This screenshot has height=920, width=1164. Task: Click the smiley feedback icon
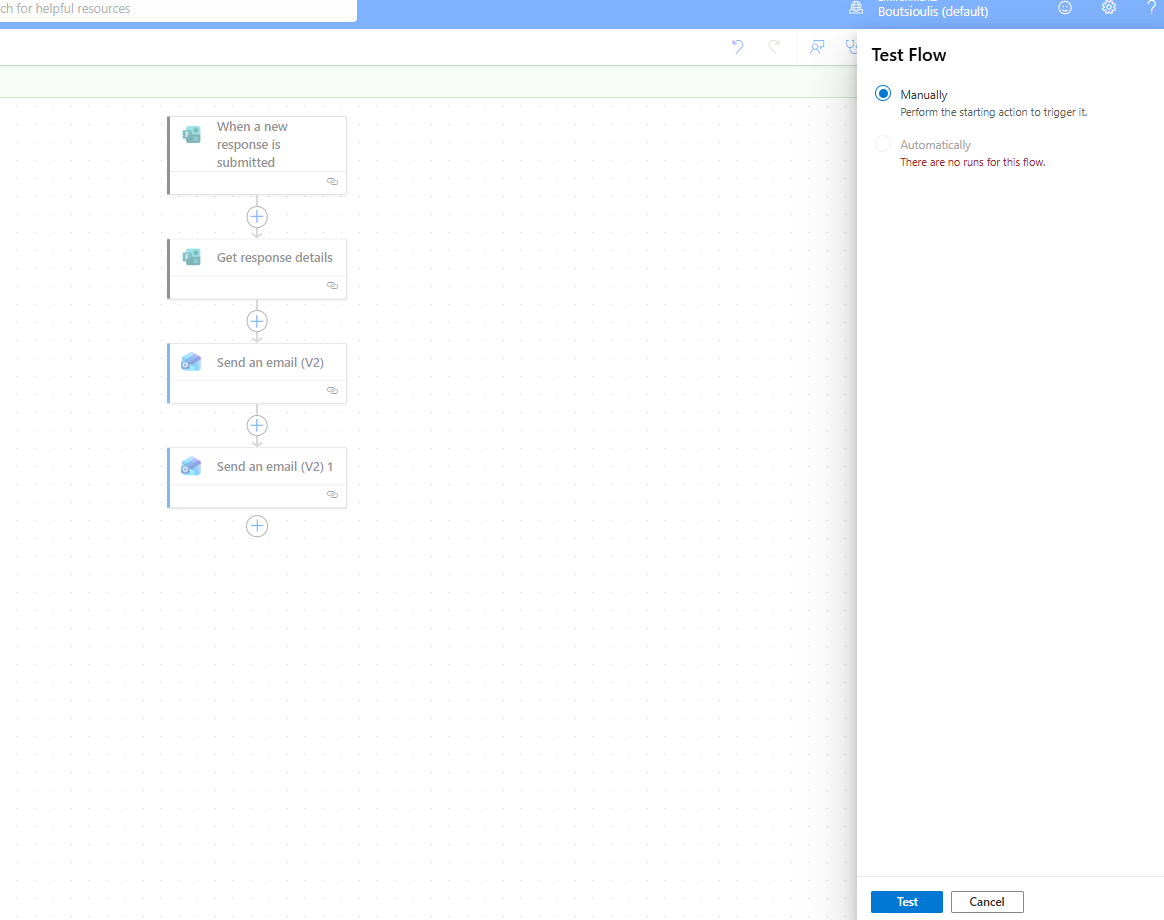[x=1065, y=8]
